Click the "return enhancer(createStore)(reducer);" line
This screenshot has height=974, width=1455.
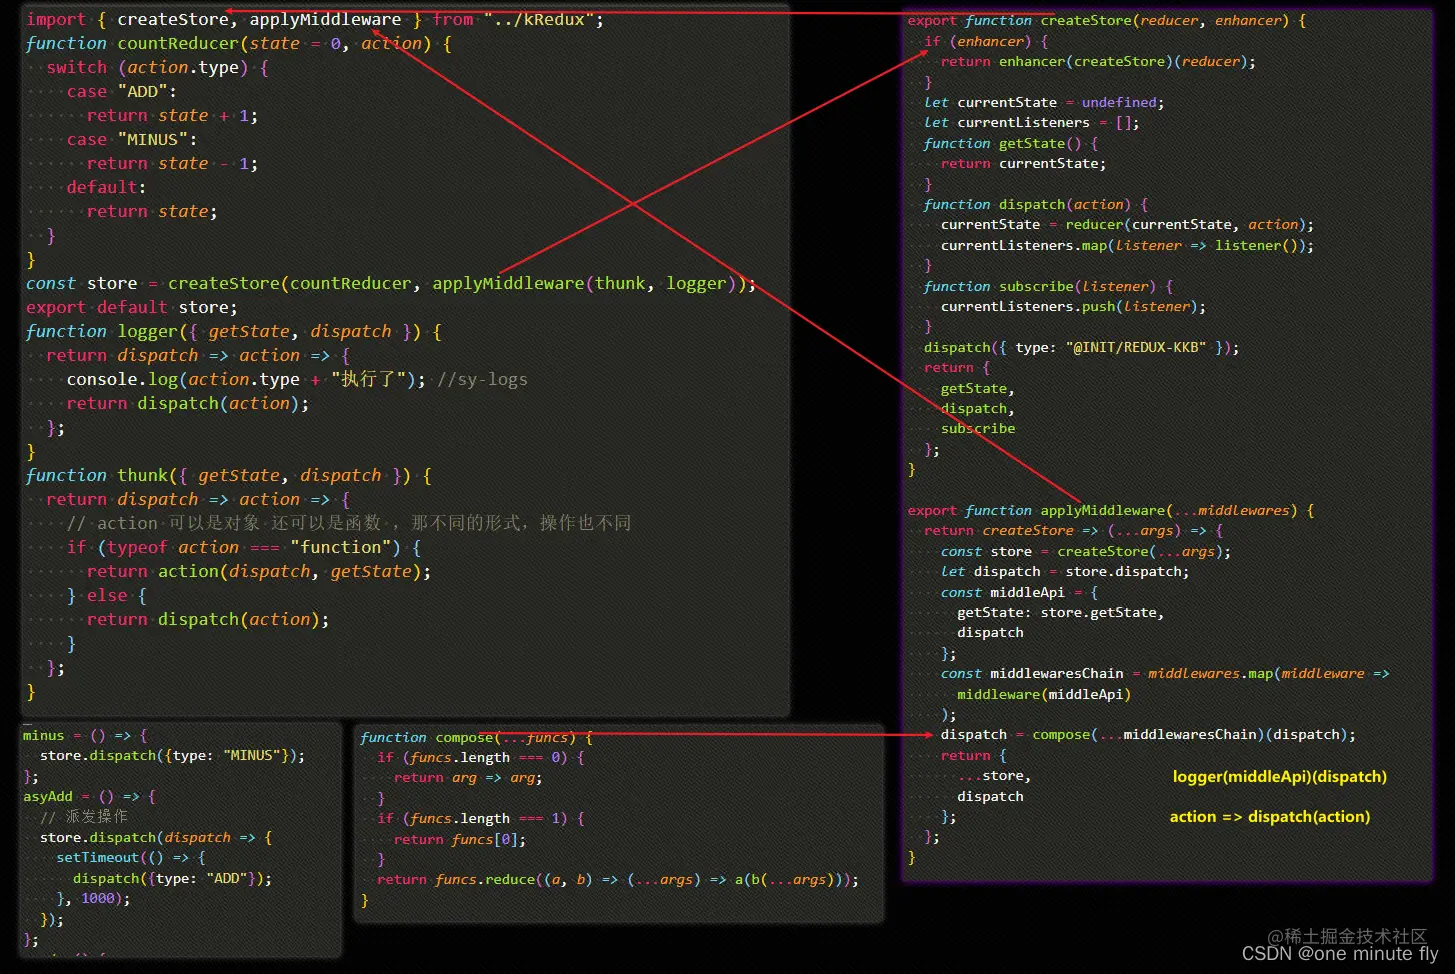[x=1098, y=61]
